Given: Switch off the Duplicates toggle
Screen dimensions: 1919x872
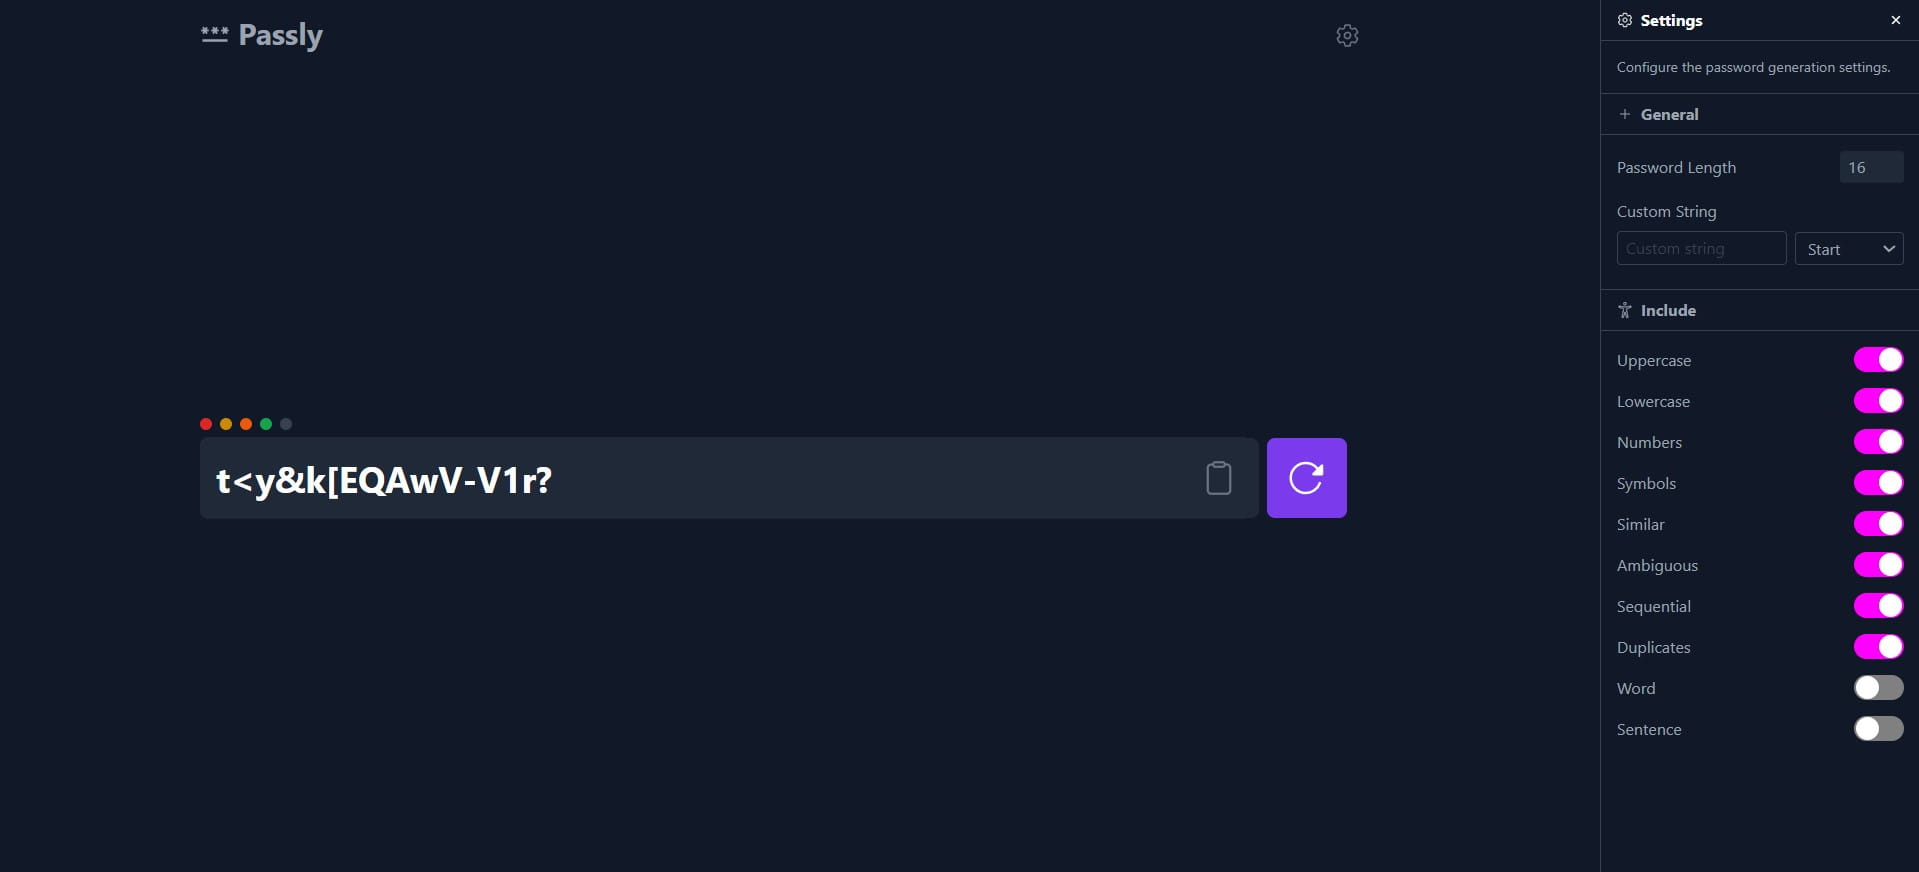Looking at the screenshot, I should [1878, 647].
